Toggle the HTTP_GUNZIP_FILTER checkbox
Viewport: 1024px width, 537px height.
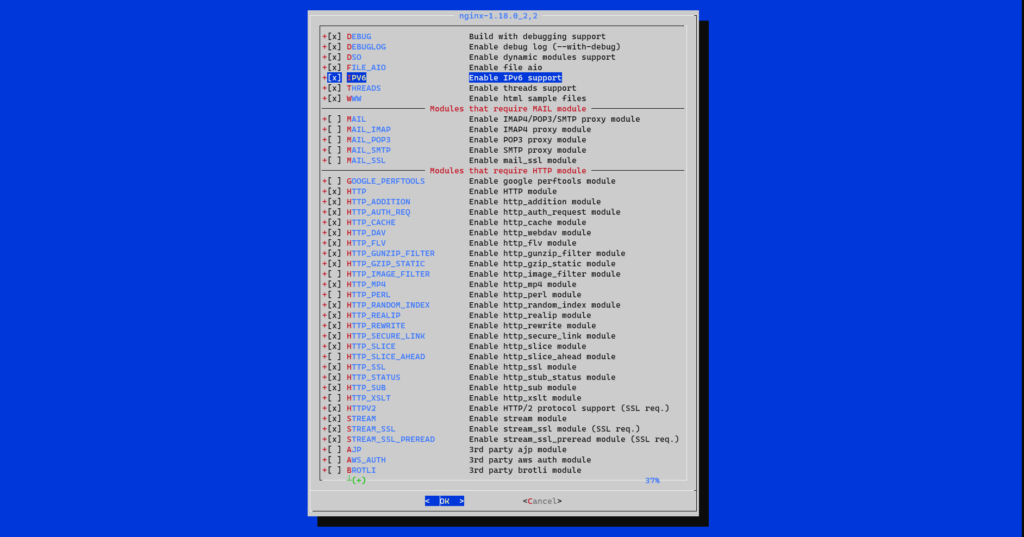[x=334, y=253]
